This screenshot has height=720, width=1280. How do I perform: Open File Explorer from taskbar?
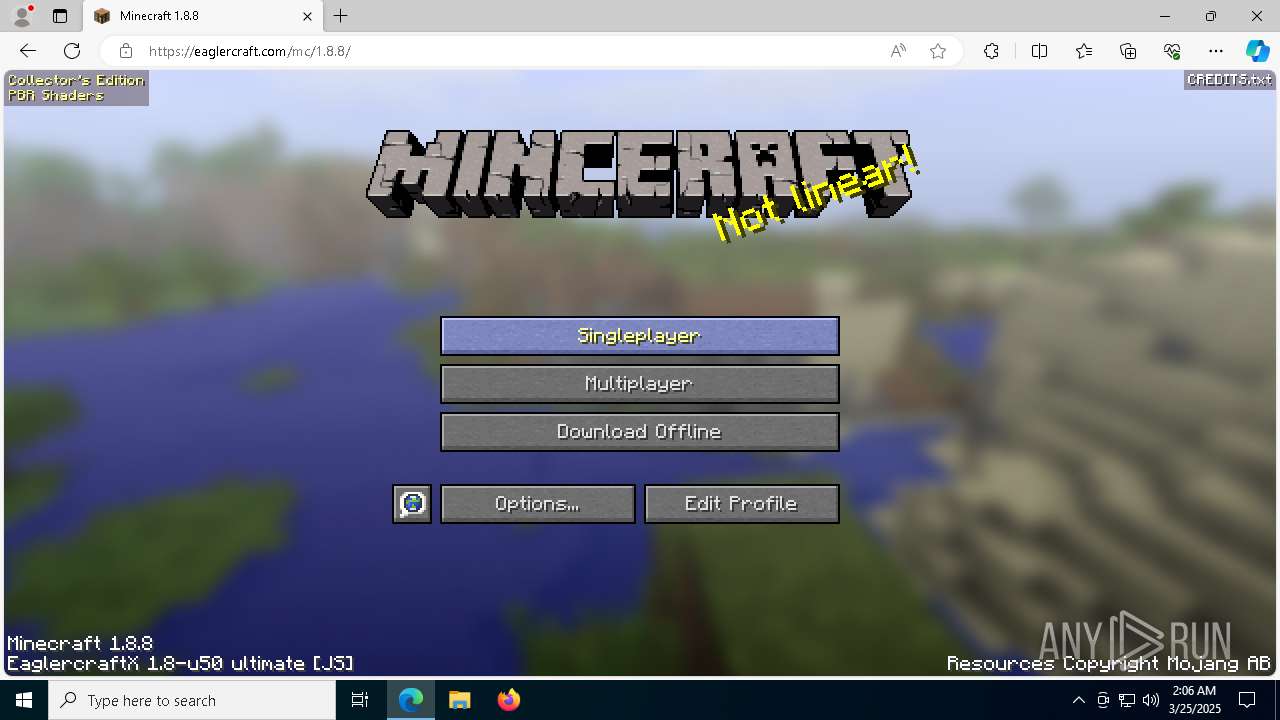tap(459, 700)
